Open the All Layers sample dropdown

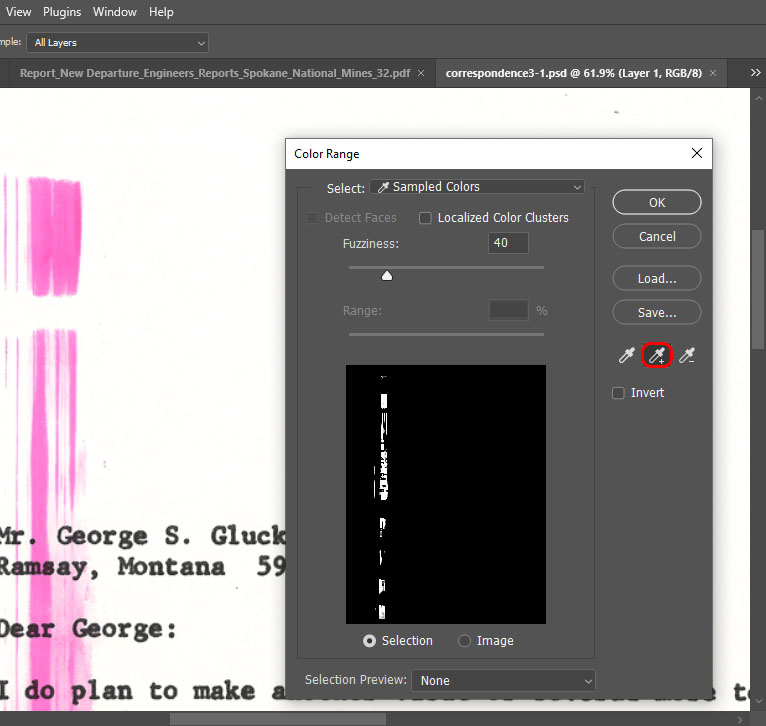point(117,43)
